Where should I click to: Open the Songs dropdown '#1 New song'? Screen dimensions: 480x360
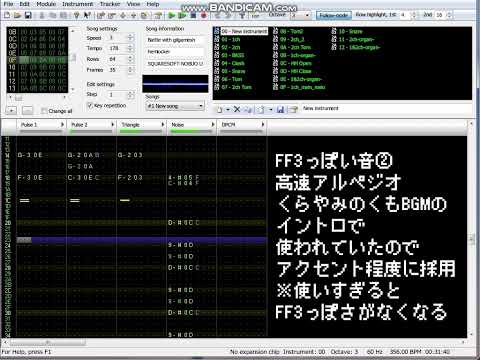175,106
